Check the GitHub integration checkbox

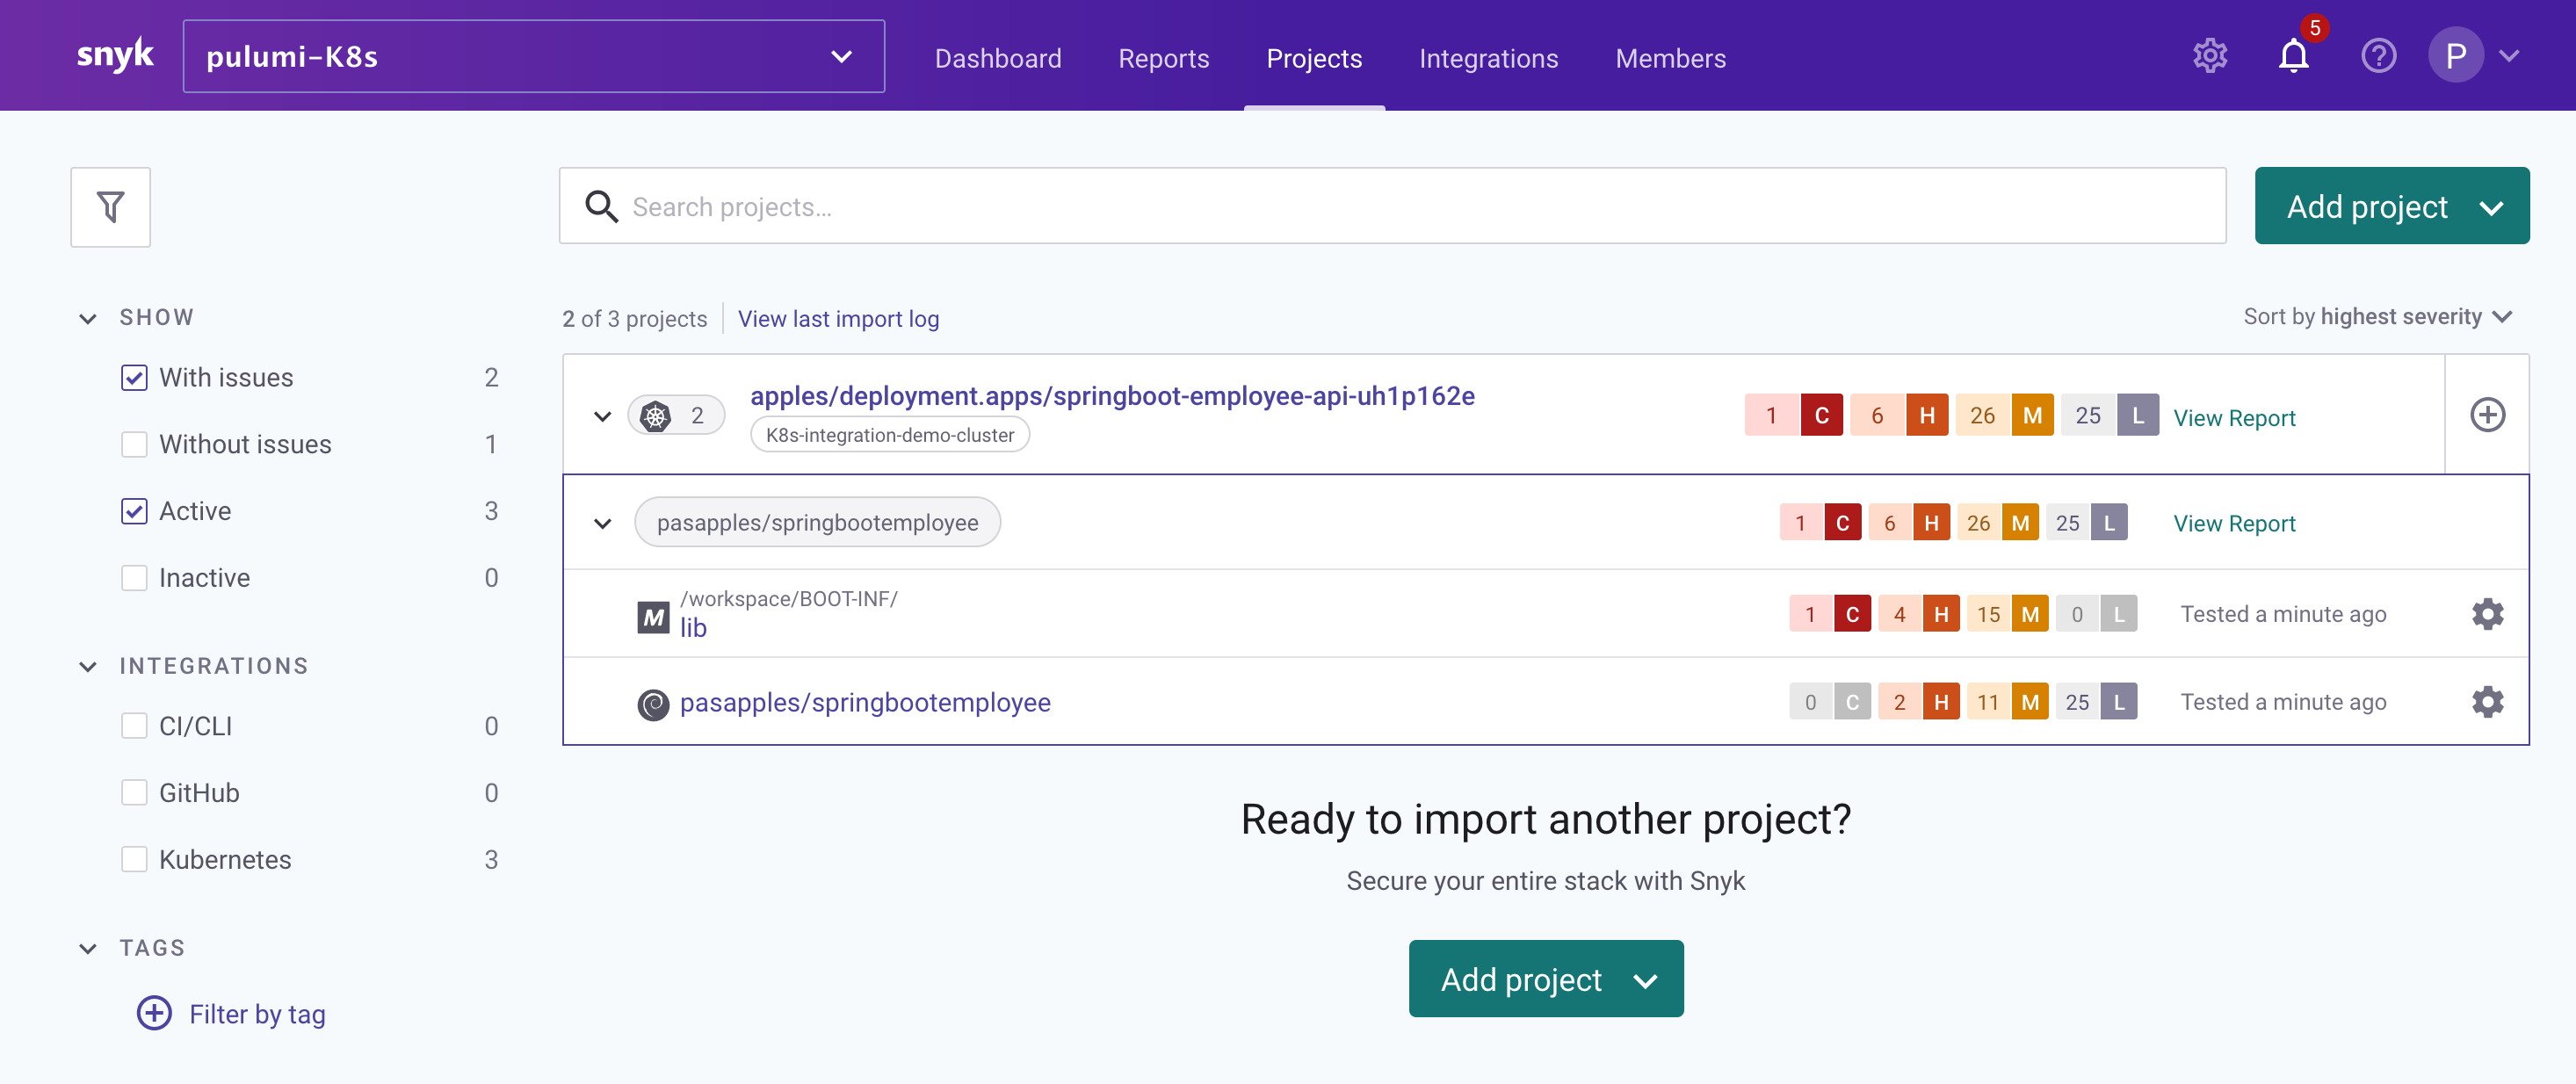134,793
